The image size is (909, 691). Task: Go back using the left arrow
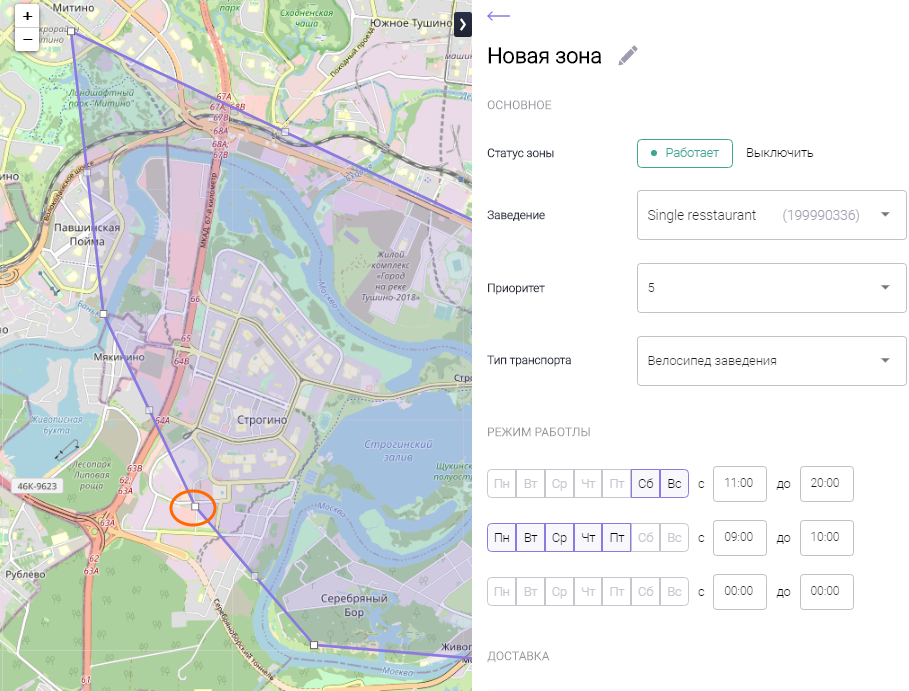click(x=498, y=16)
